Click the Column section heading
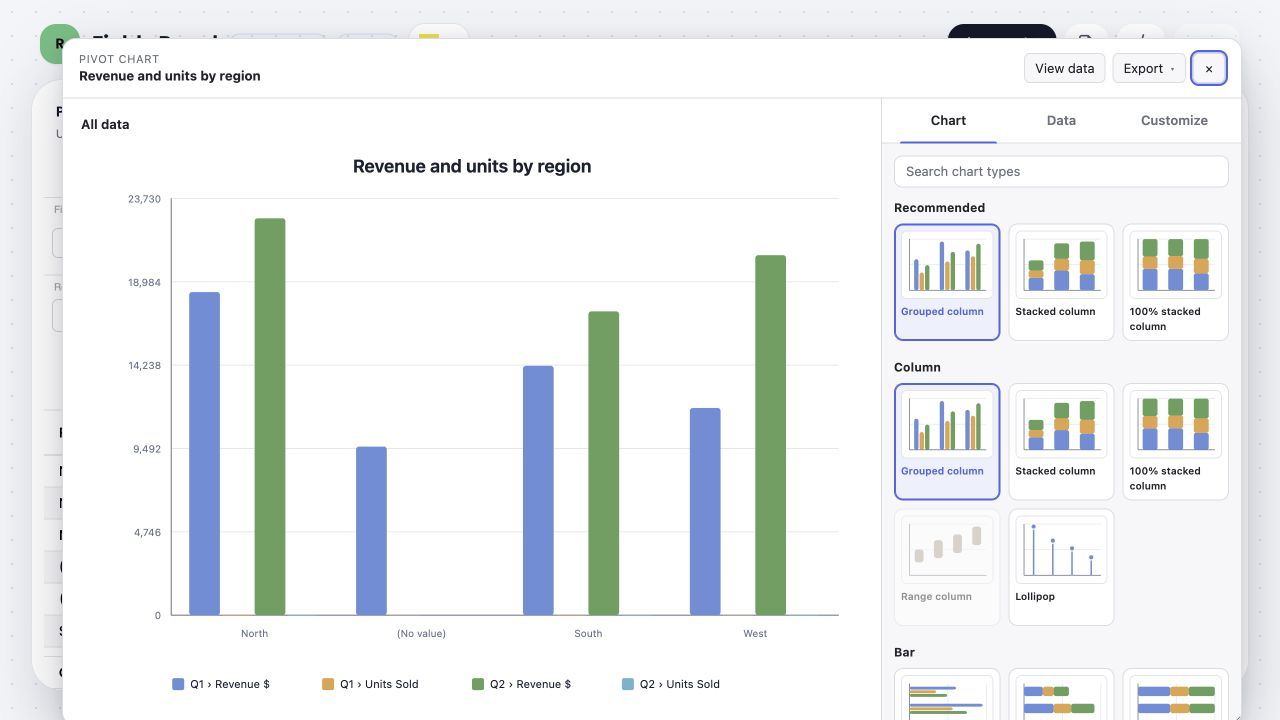This screenshot has height=720, width=1280. [917, 367]
